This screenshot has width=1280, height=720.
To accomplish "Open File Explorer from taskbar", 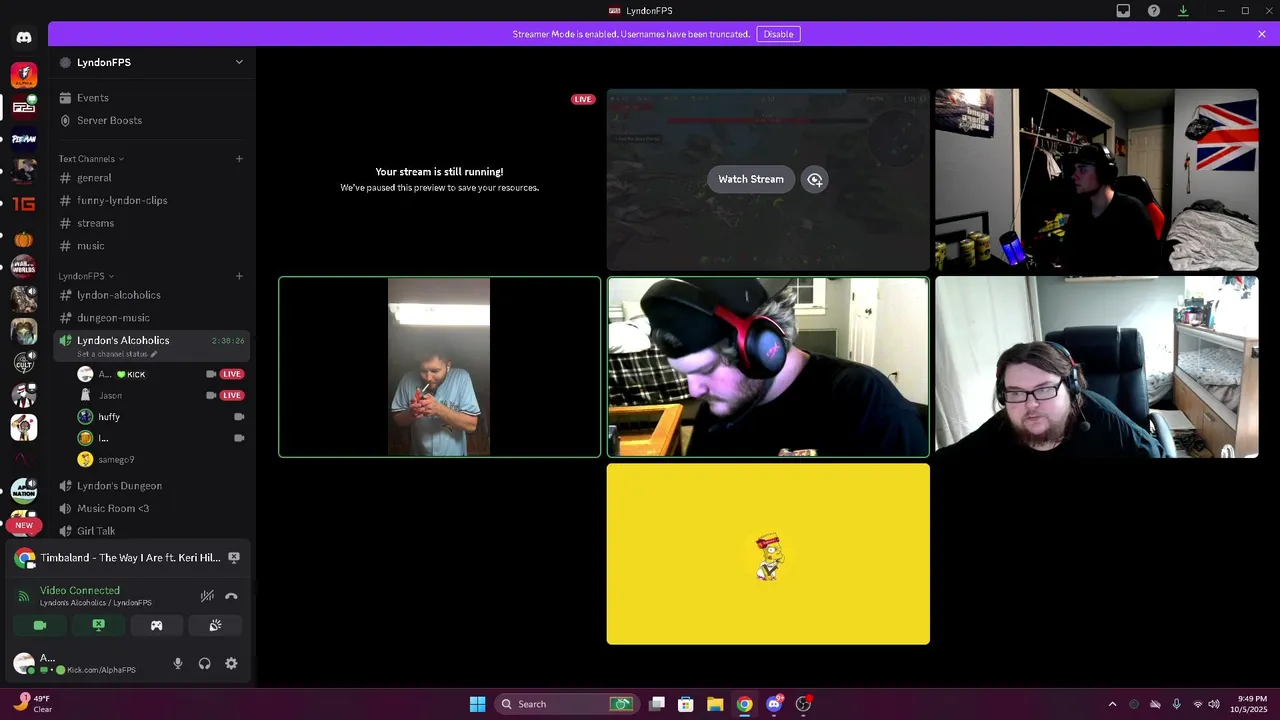I will 715,704.
